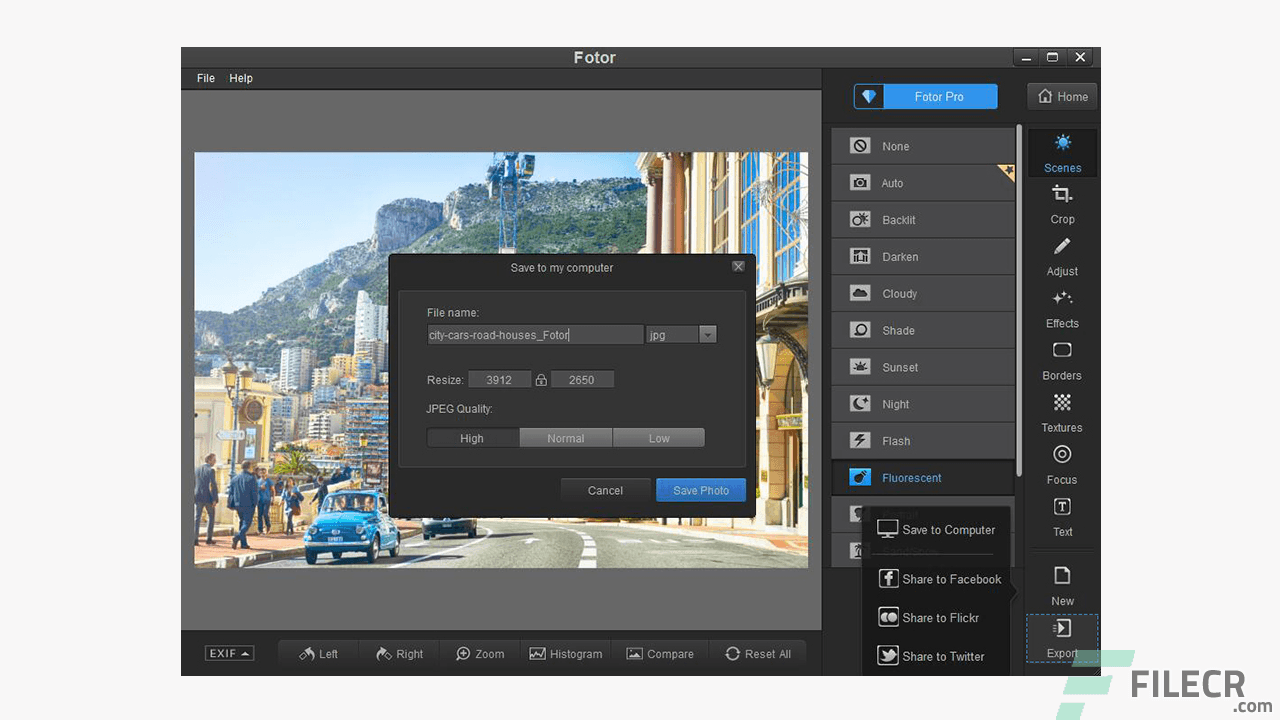
Task: Open the Textures panel
Action: [x=1062, y=413]
